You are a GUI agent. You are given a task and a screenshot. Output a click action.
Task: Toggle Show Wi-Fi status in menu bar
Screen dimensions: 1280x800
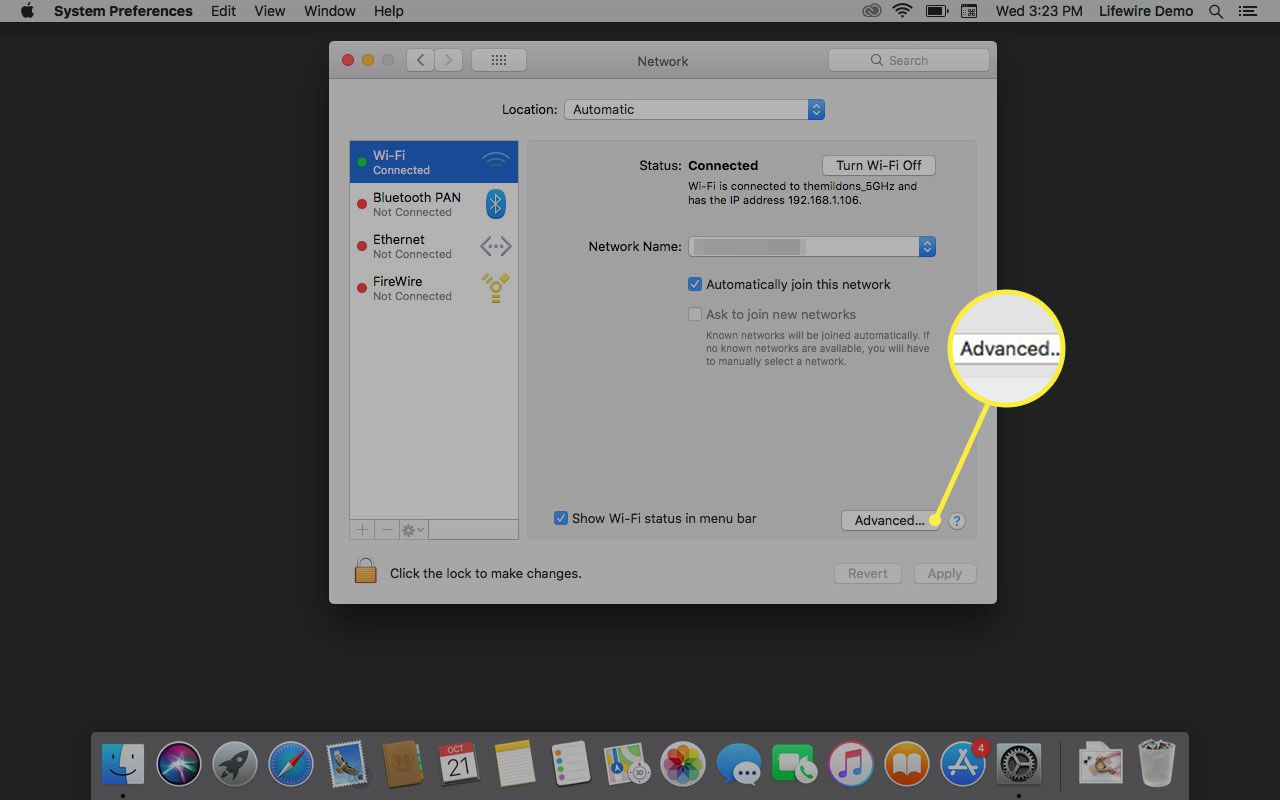click(x=561, y=519)
